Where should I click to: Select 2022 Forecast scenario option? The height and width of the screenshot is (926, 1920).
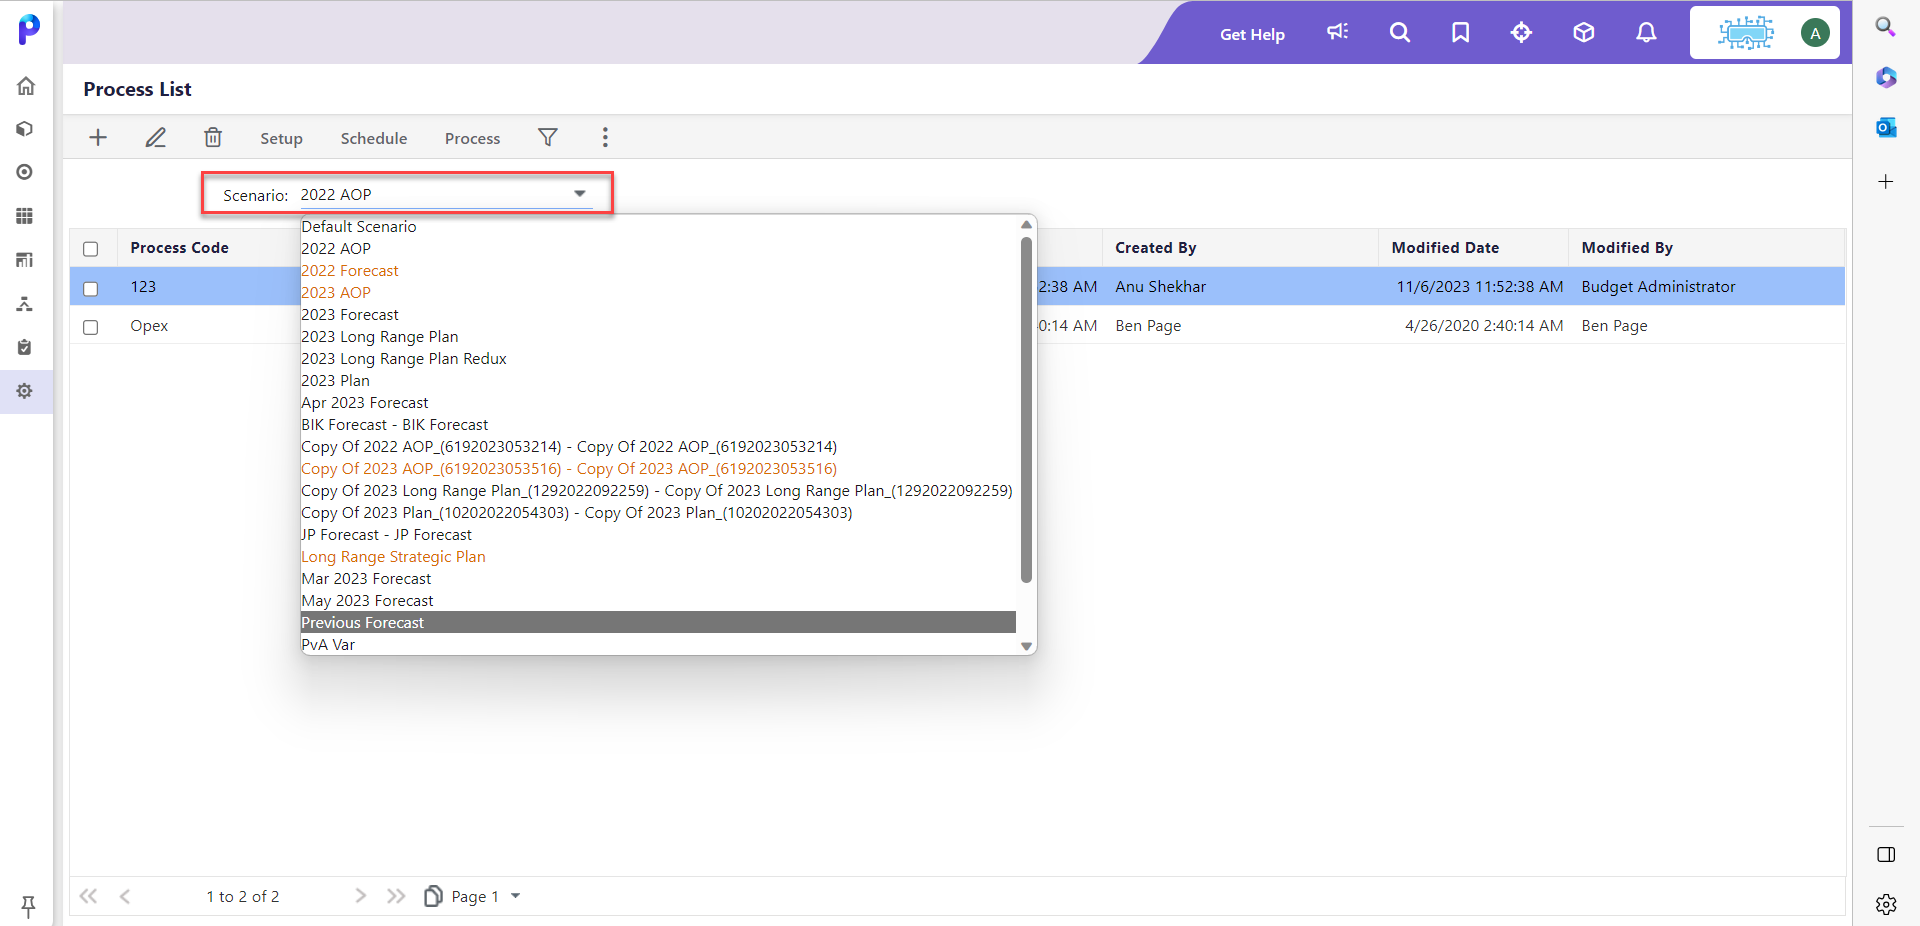pos(658,271)
